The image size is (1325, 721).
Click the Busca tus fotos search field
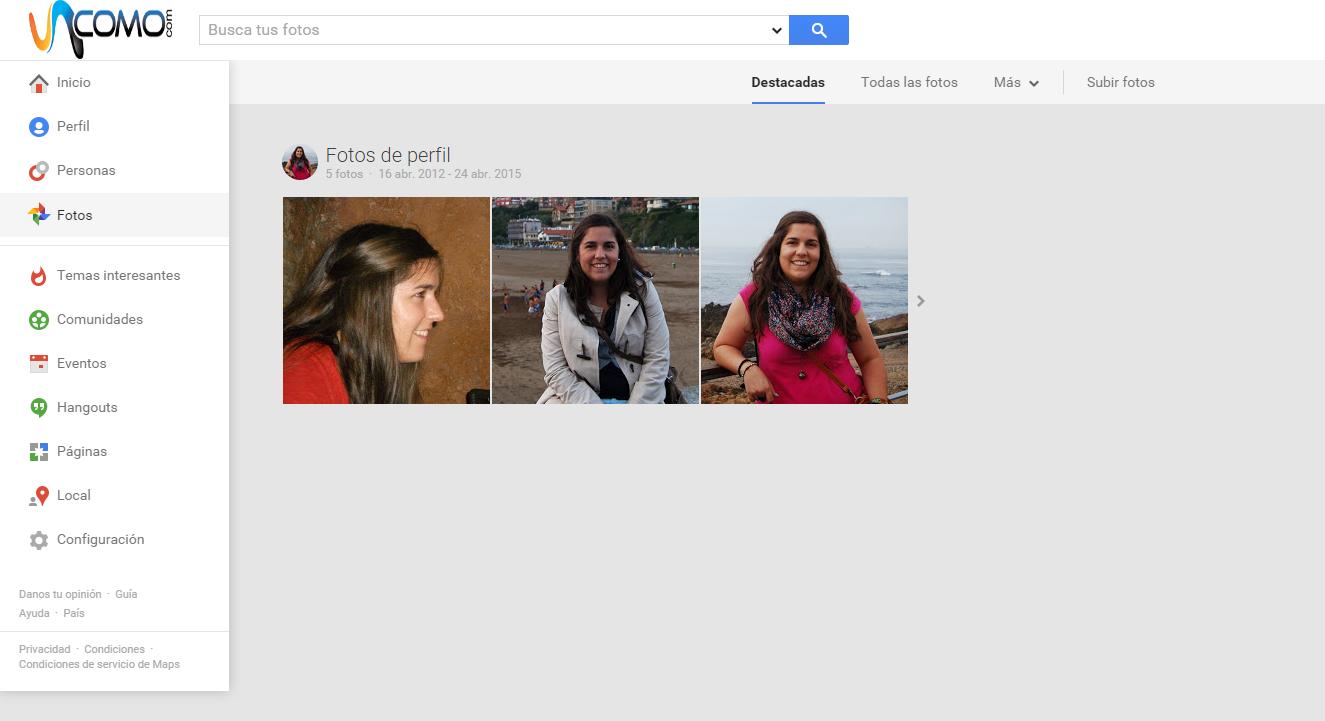485,30
